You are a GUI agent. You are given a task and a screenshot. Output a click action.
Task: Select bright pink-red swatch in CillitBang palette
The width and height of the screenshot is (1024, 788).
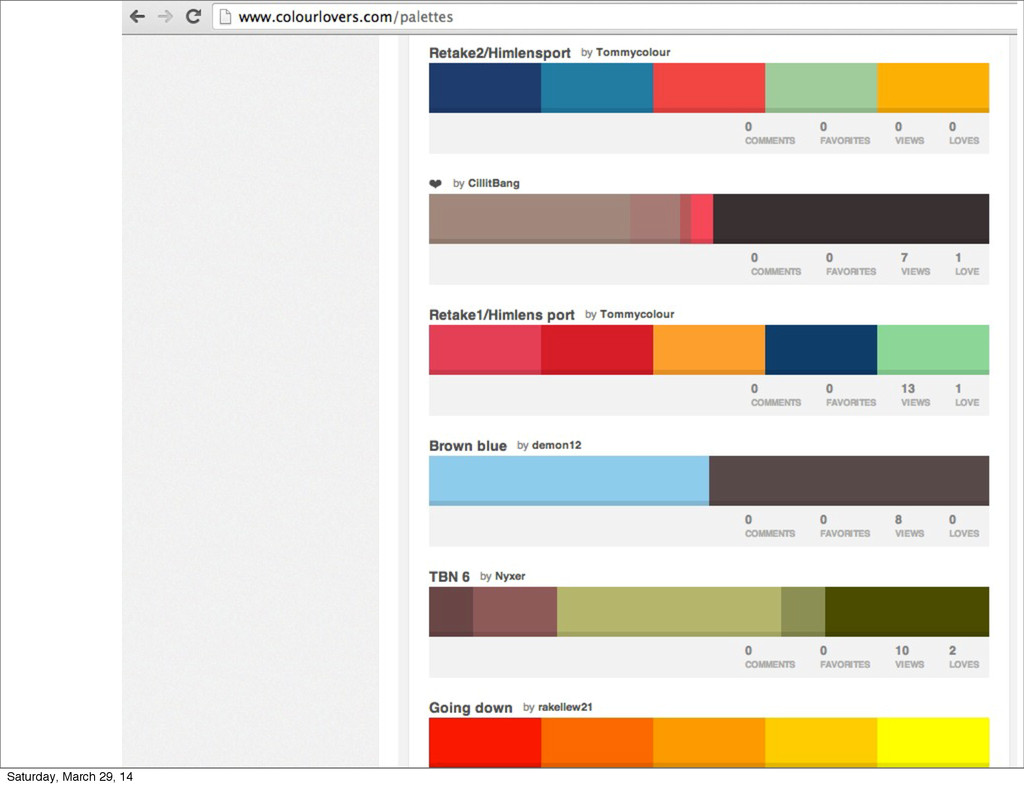(702, 219)
